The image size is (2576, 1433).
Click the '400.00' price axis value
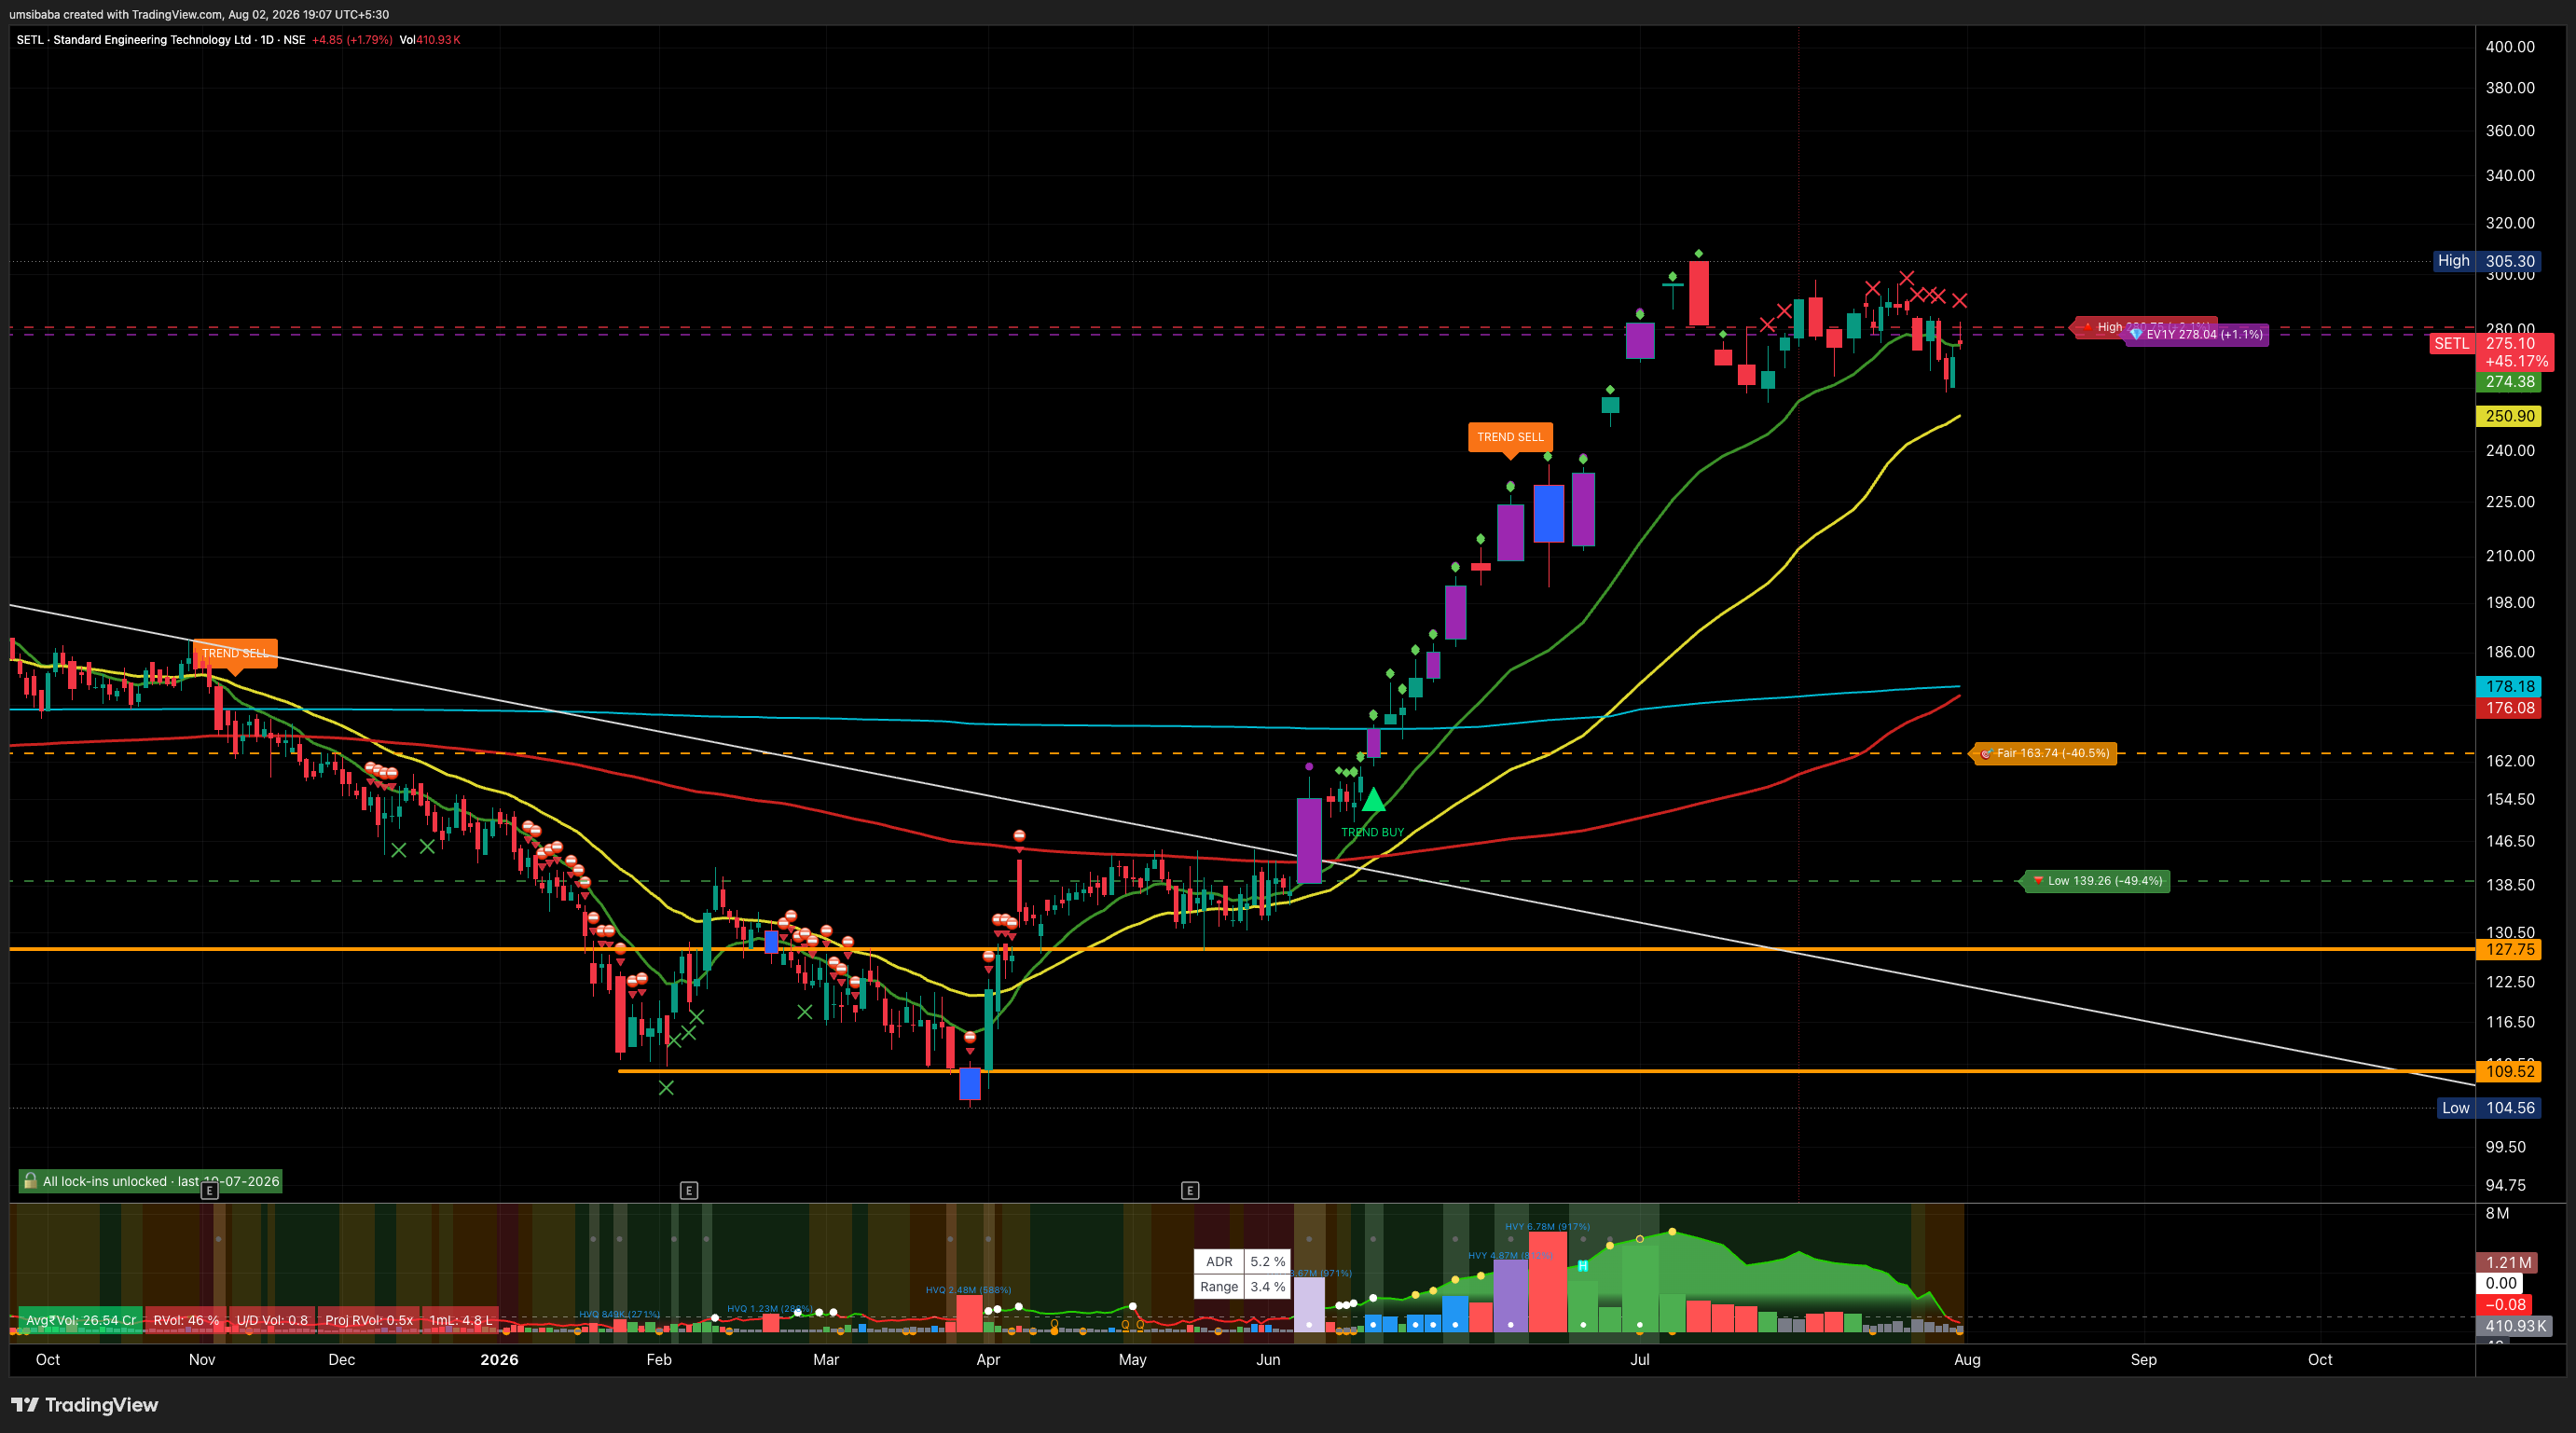click(2510, 47)
